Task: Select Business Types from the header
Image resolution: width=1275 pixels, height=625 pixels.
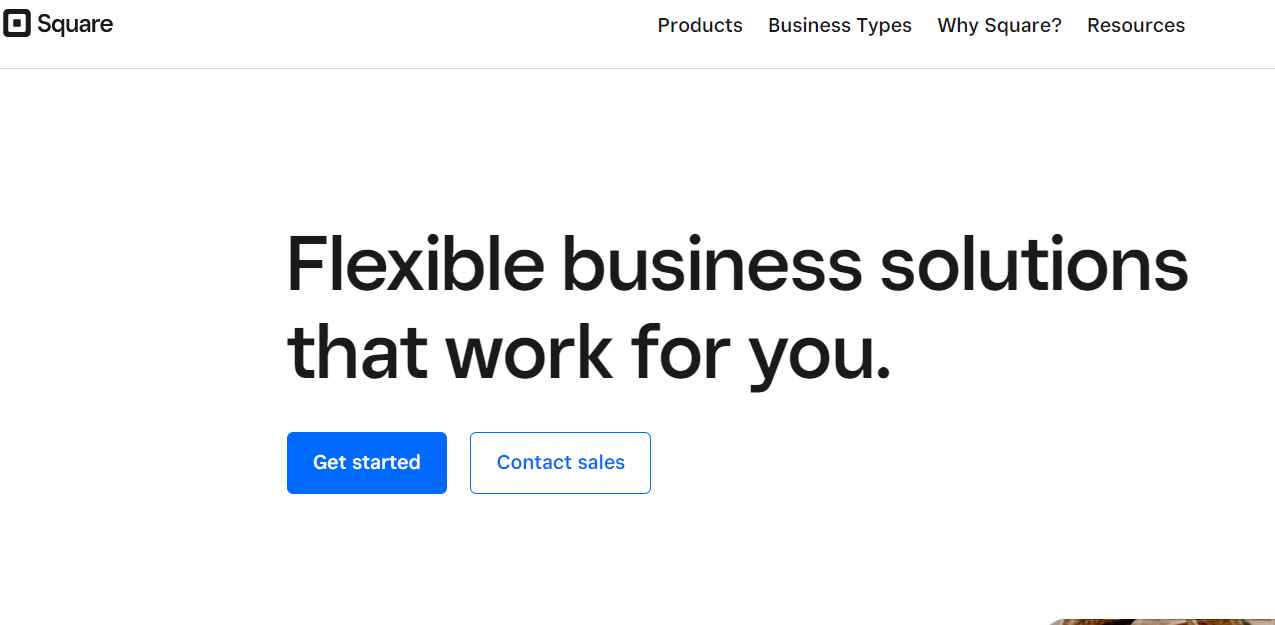Action: (x=840, y=25)
